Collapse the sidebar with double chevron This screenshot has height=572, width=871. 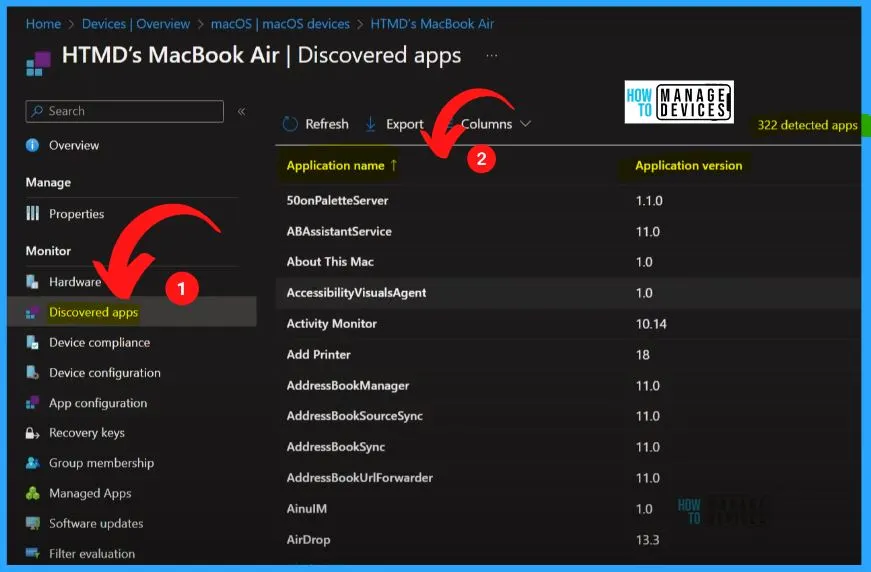point(242,112)
